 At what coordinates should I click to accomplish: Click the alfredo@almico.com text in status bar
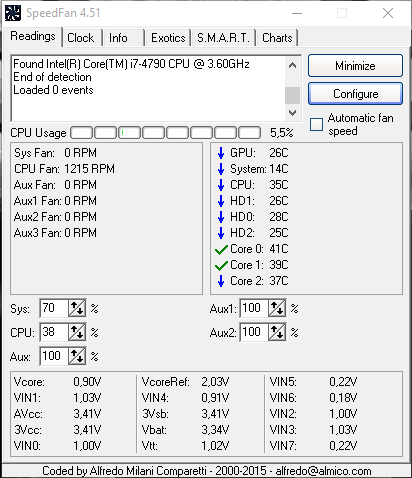323,471
